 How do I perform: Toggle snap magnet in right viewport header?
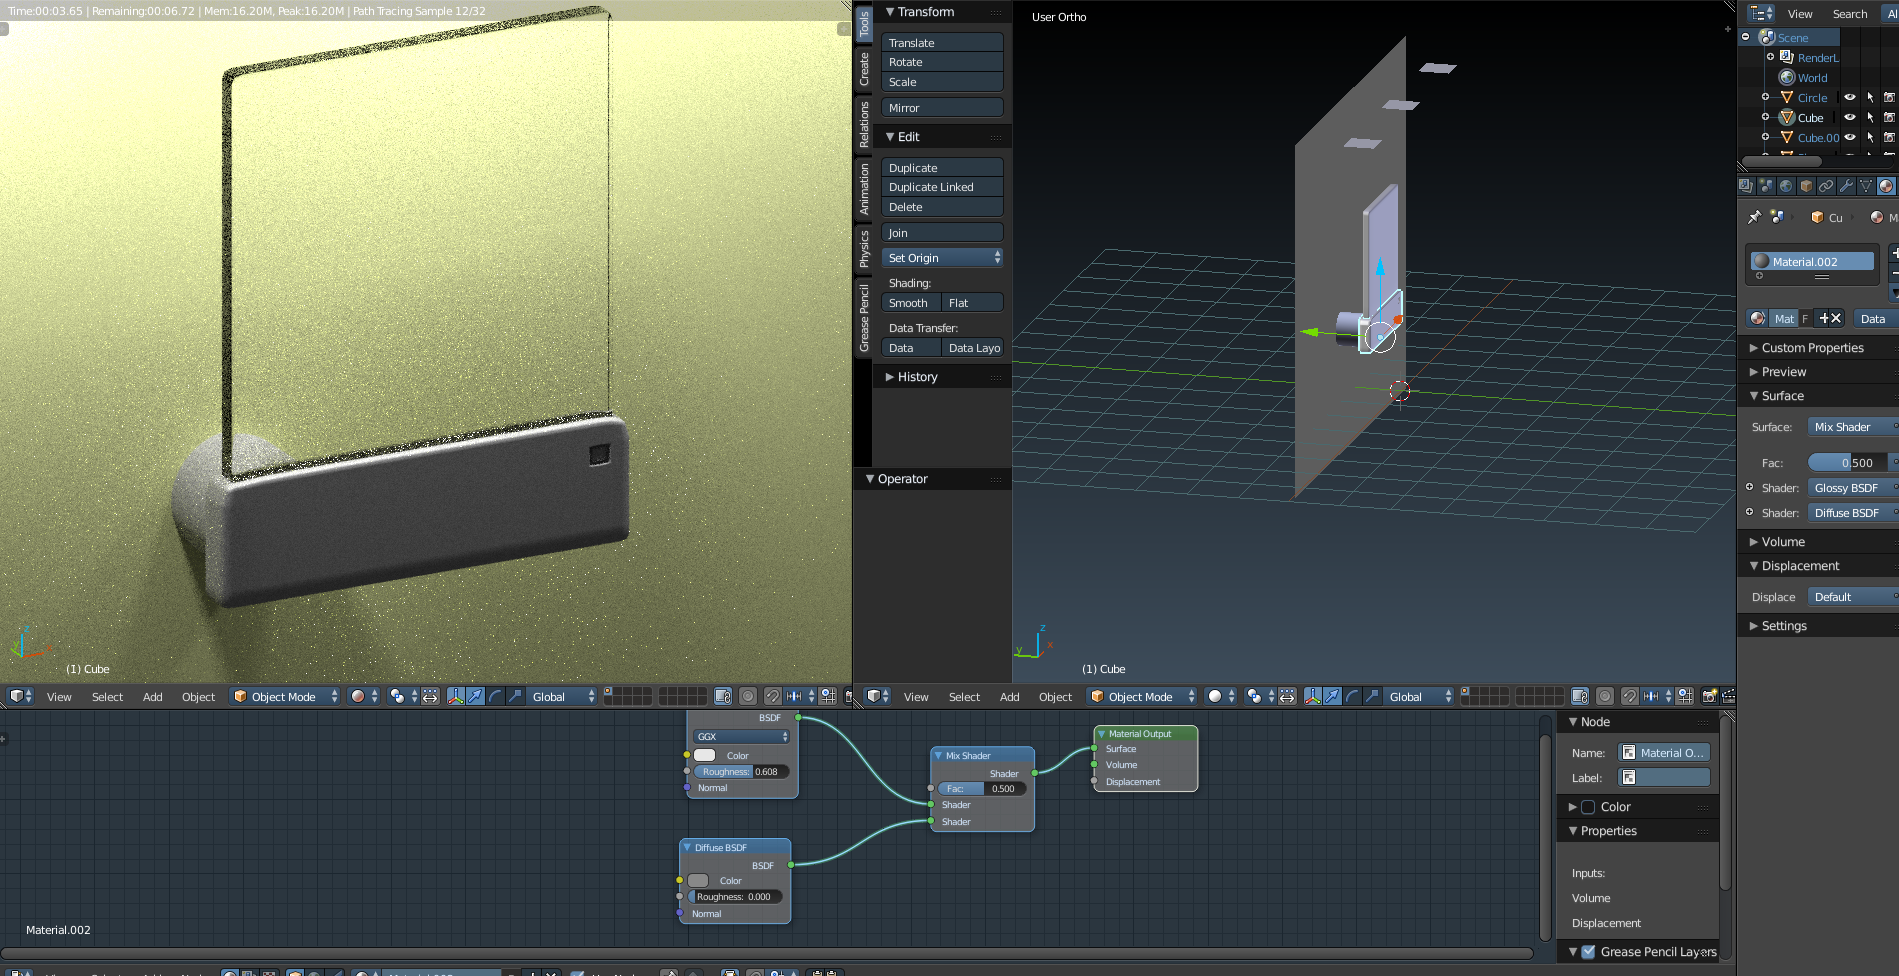click(1630, 697)
